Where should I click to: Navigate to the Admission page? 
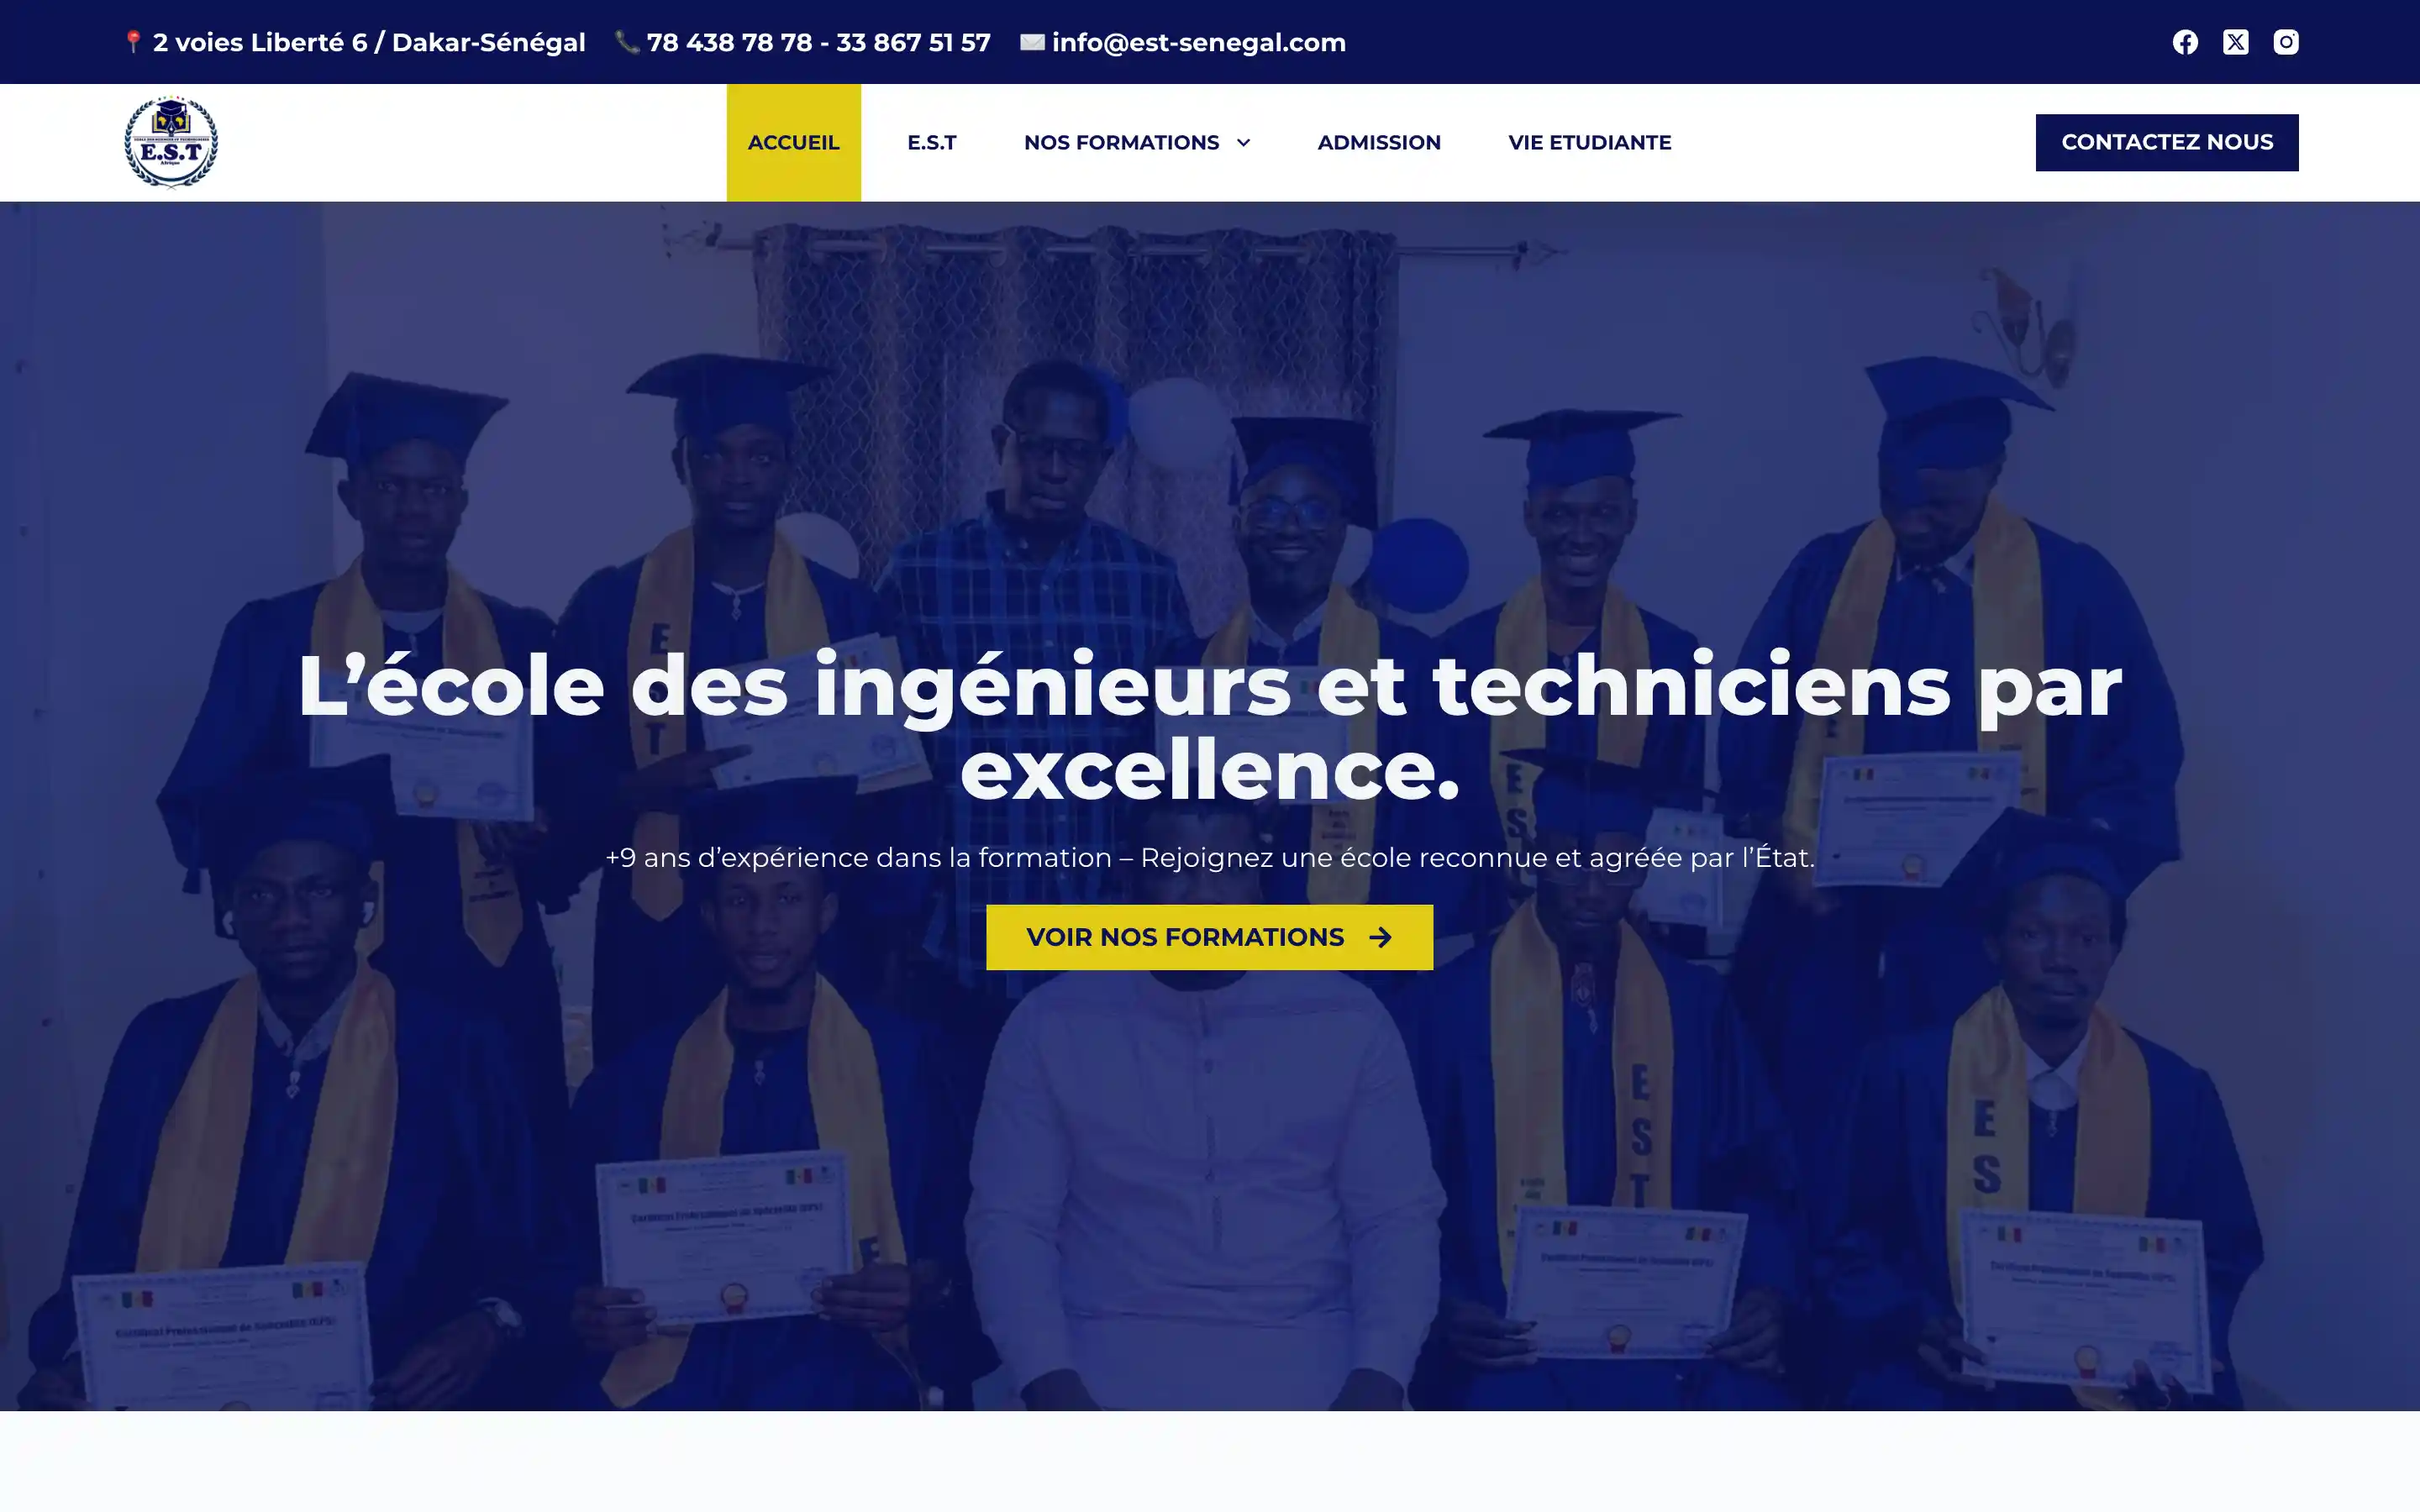(1379, 143)
